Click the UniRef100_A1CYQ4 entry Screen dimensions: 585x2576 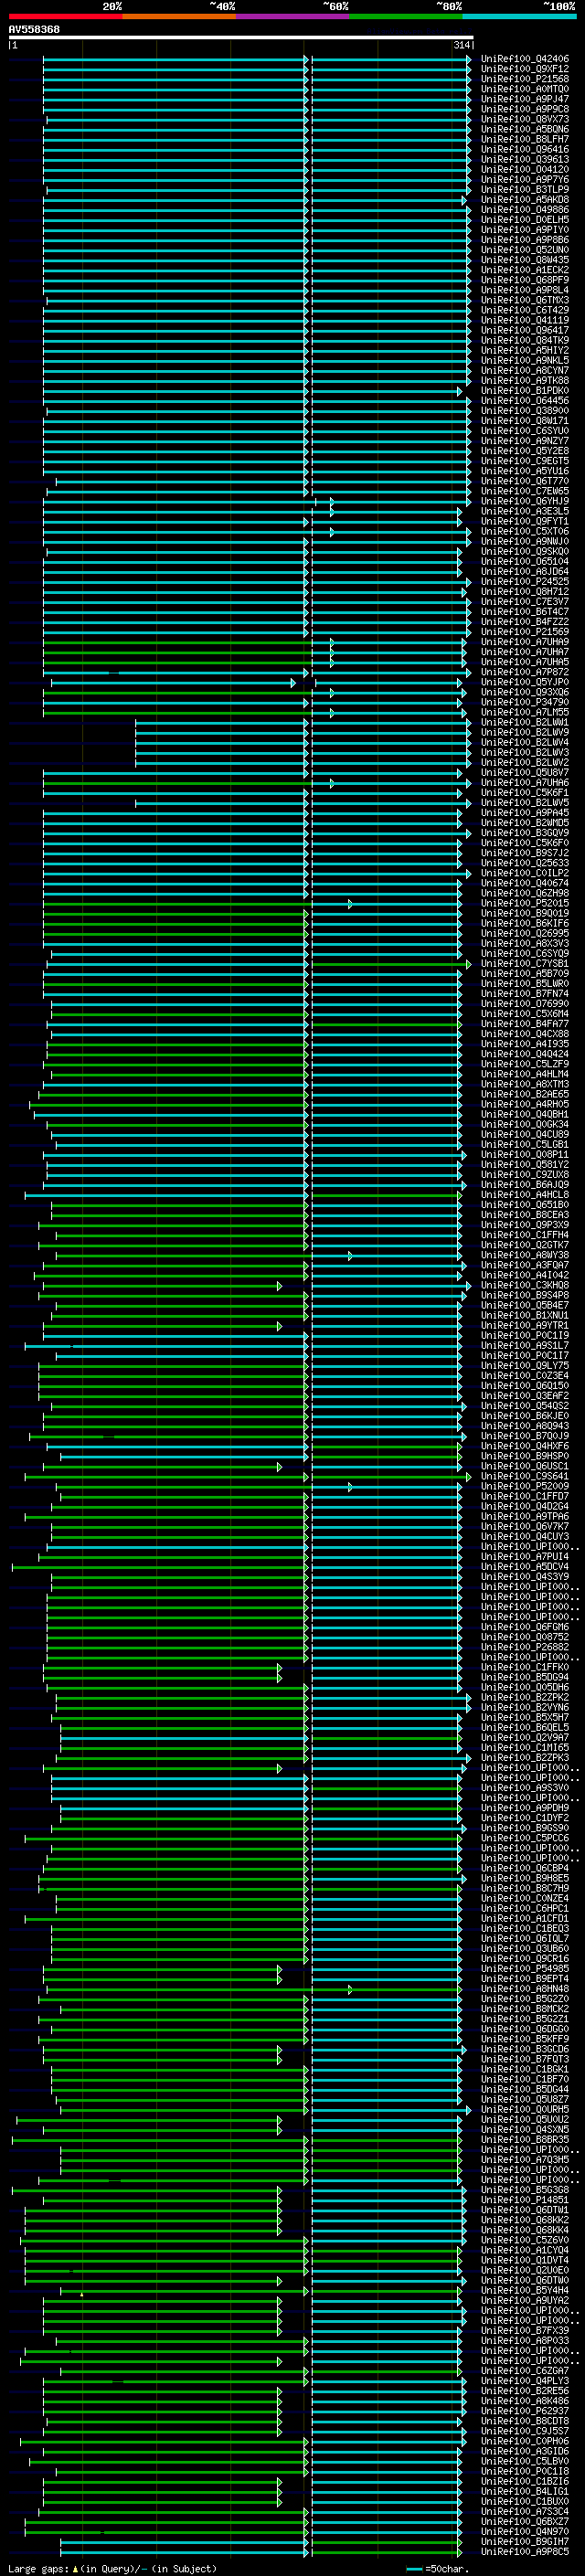(x=525, y=2250)
